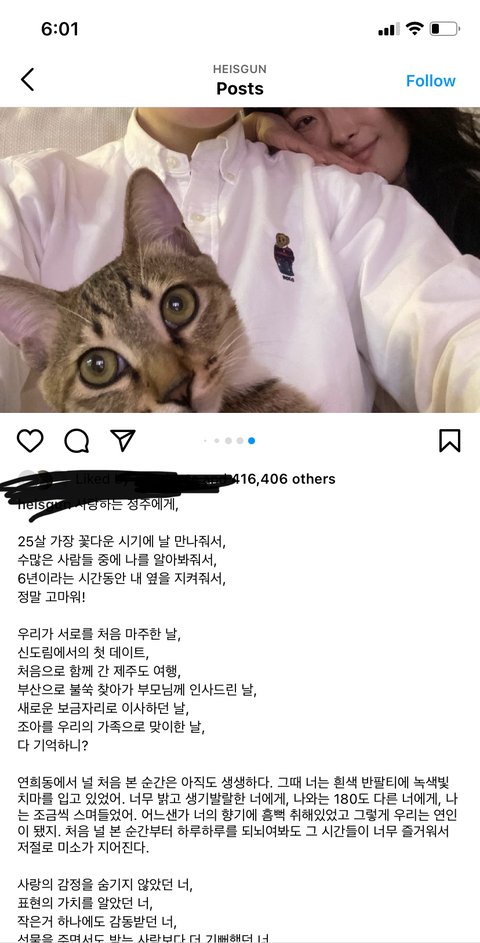Share the post with the paper plane icon

(x=123, y=440)
